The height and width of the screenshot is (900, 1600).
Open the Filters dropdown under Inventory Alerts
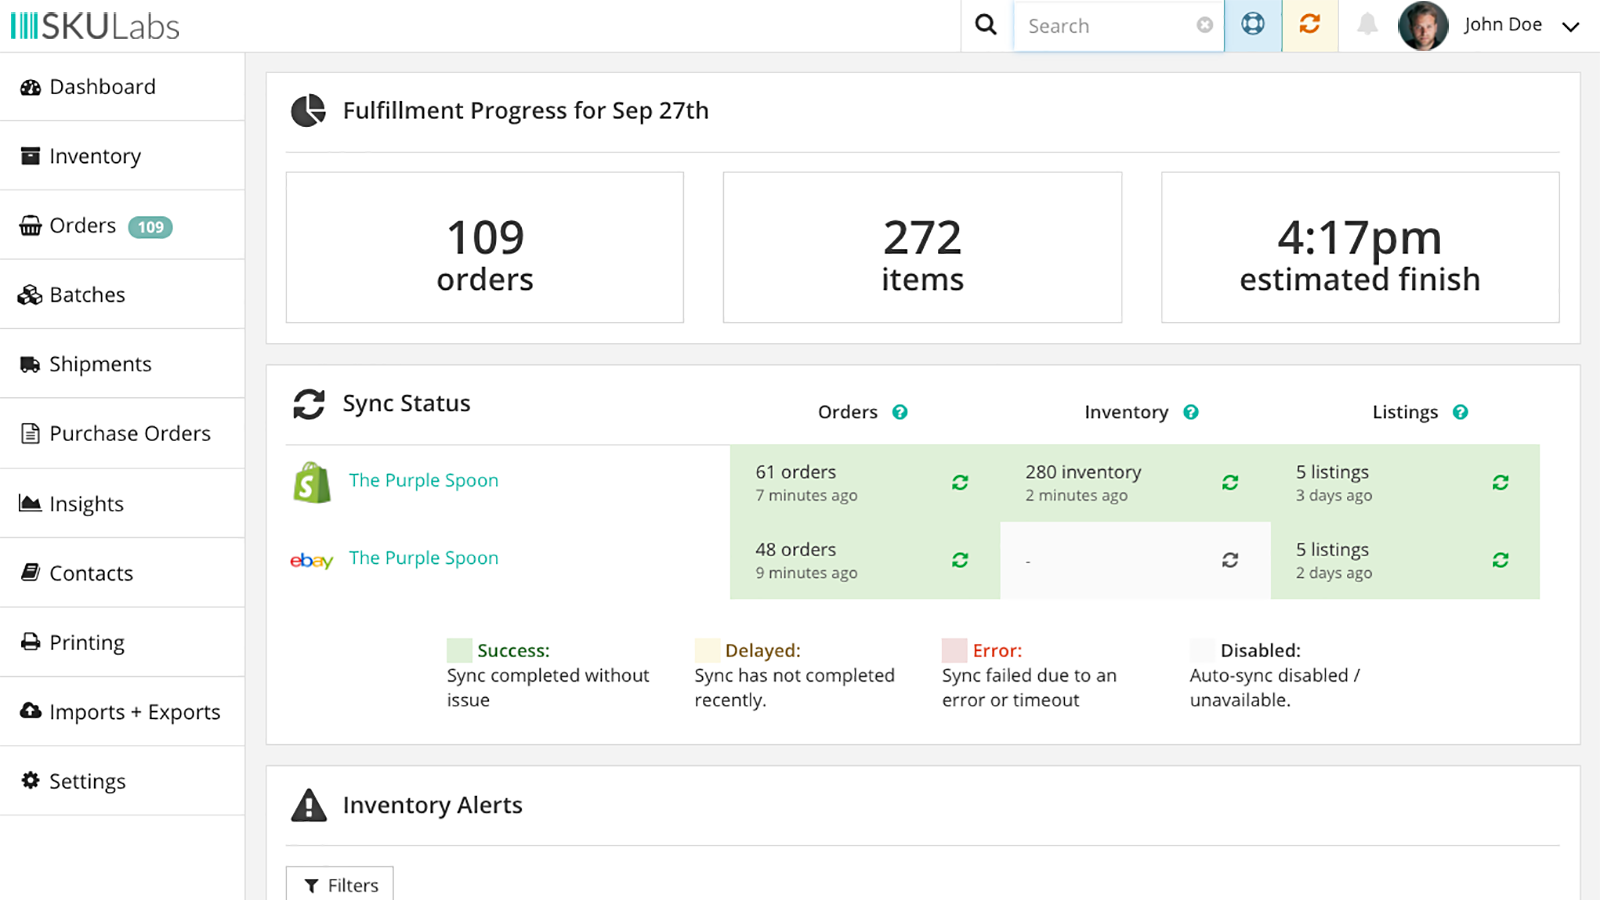(x=340, y=884)
